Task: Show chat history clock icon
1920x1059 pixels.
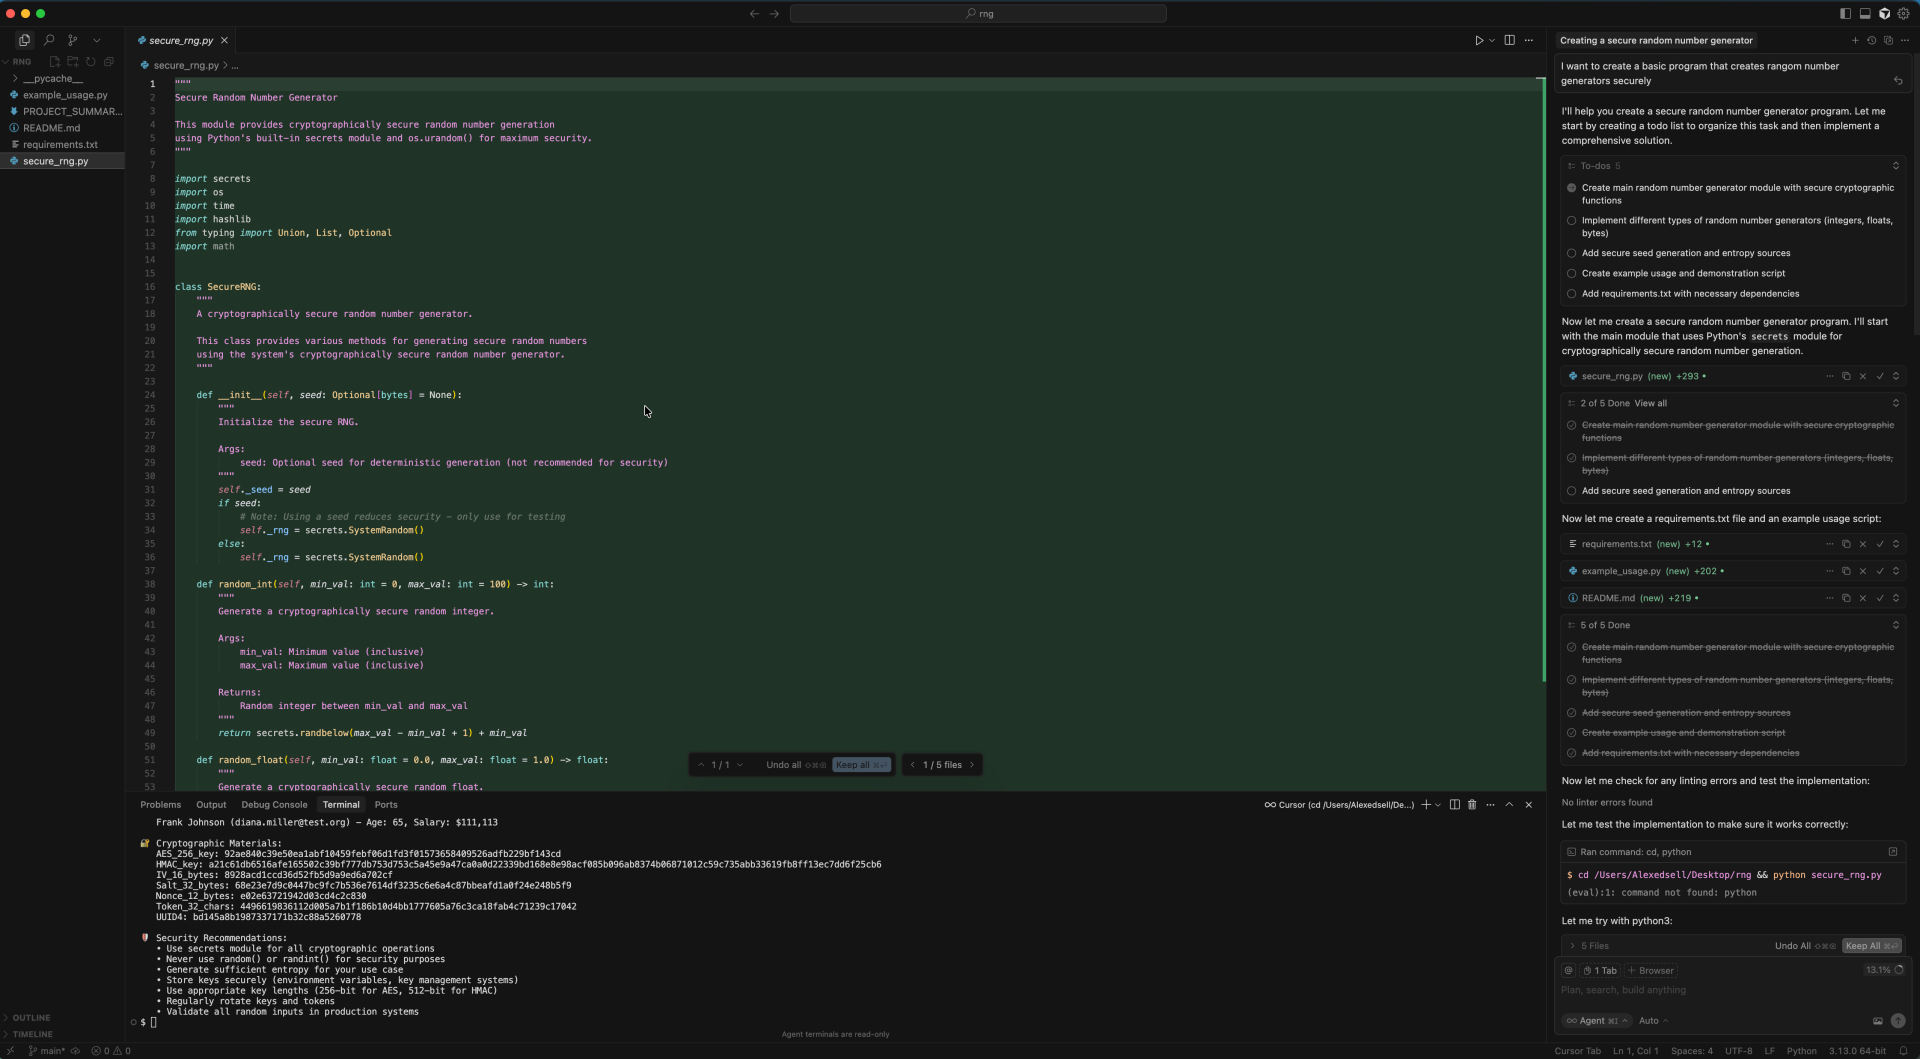Action: 1871,41
